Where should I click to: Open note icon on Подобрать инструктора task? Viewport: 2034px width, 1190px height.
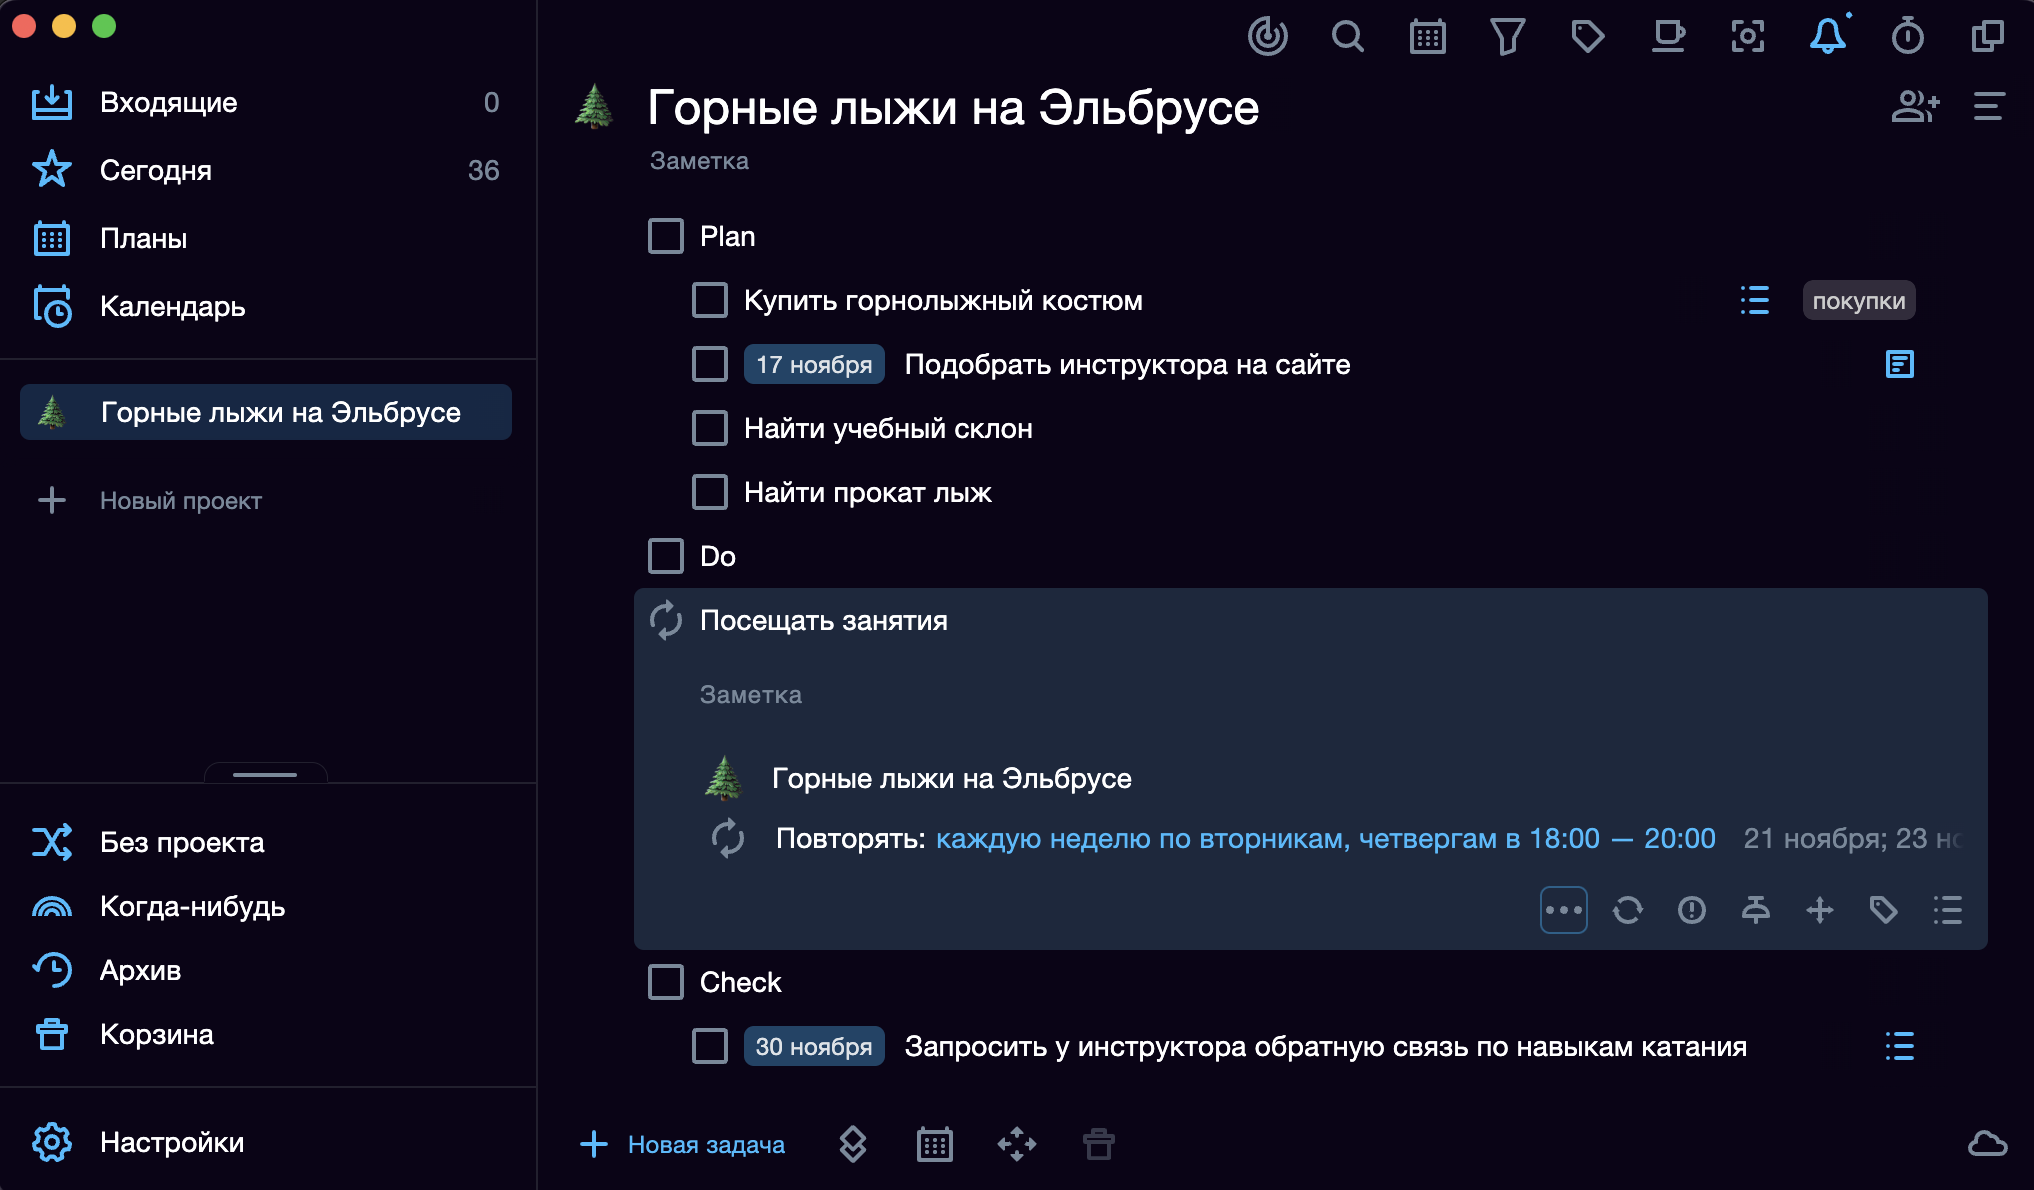(x=1899, y=364)
